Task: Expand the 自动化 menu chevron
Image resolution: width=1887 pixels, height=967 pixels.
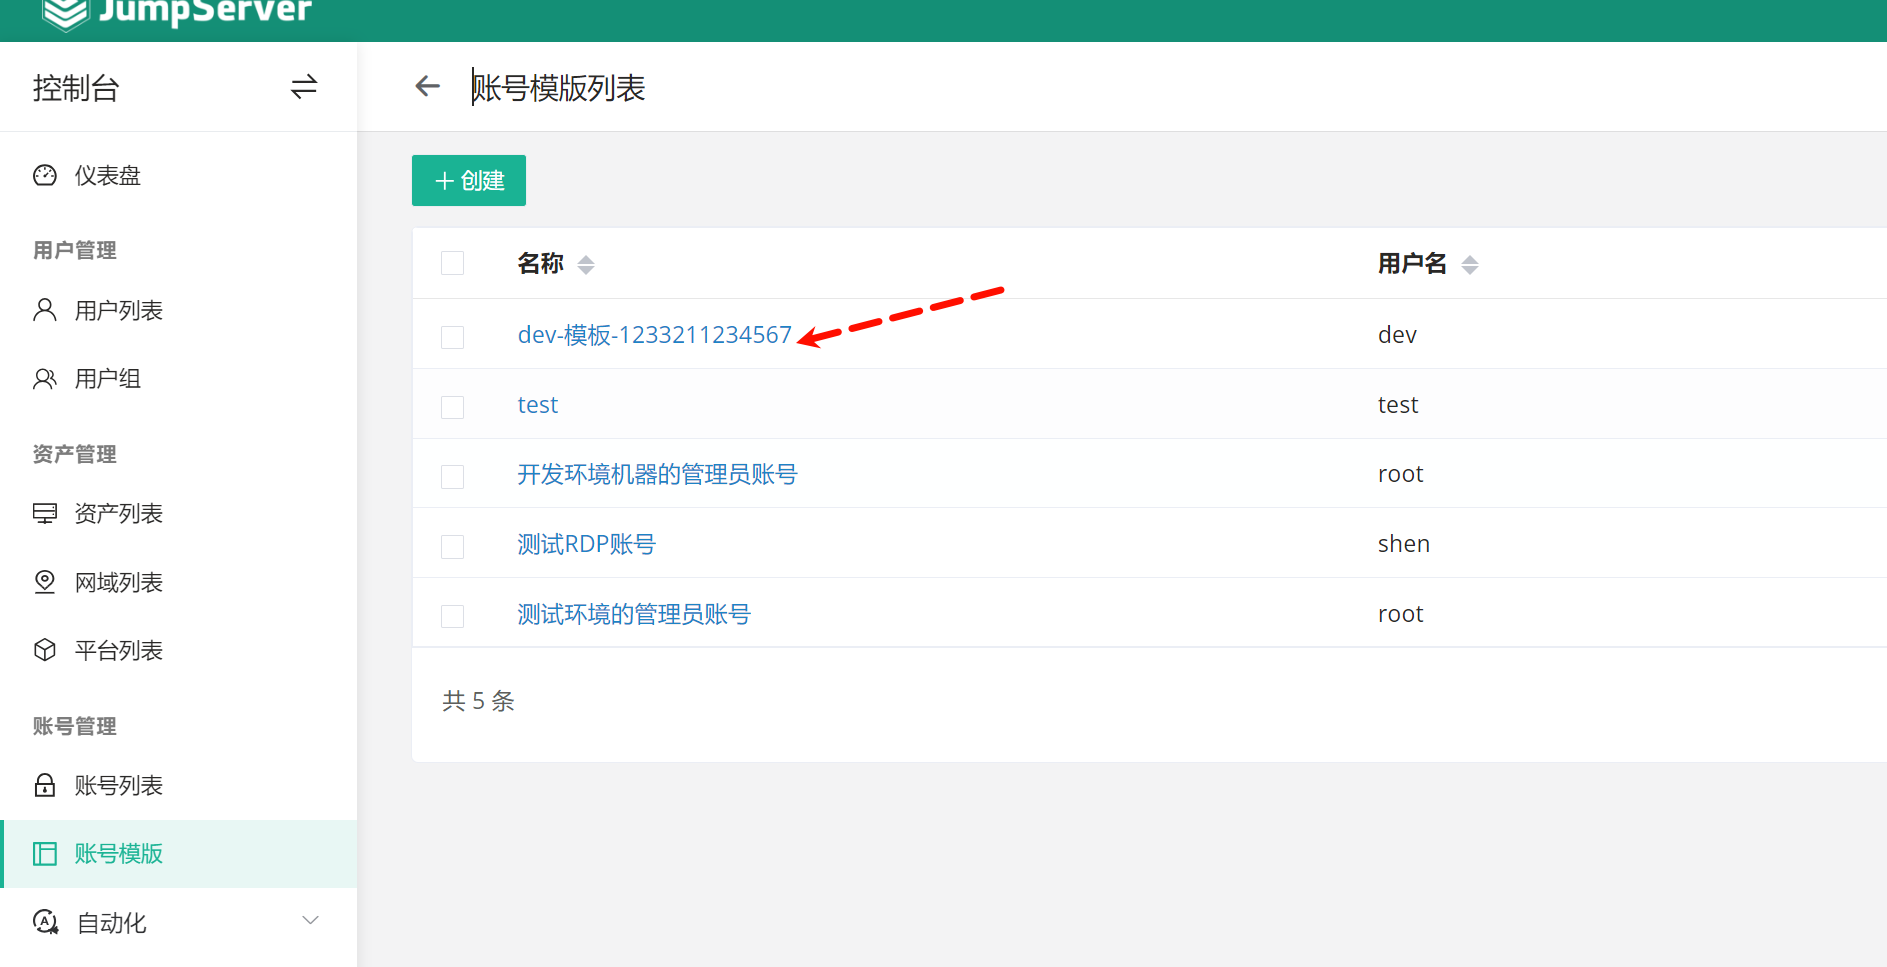Action: [x=310, y=921]
